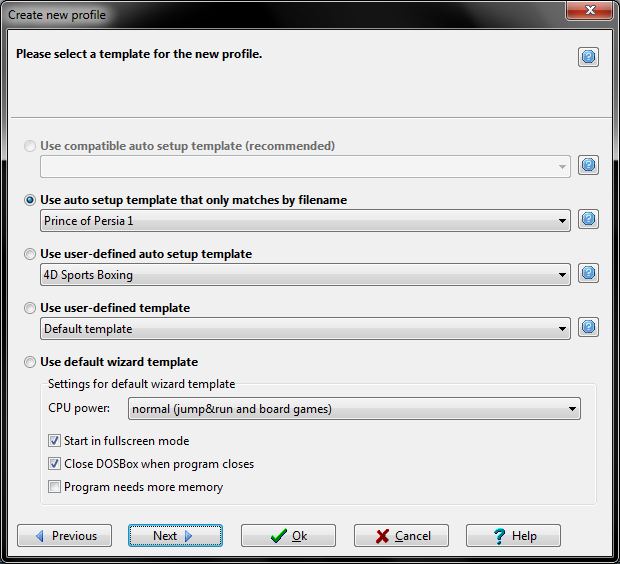The height and width of the screenshot is (564, 620).
Task: Expand the CPU power dropdown
Action: pyautogui.click(x=354, y=408)
